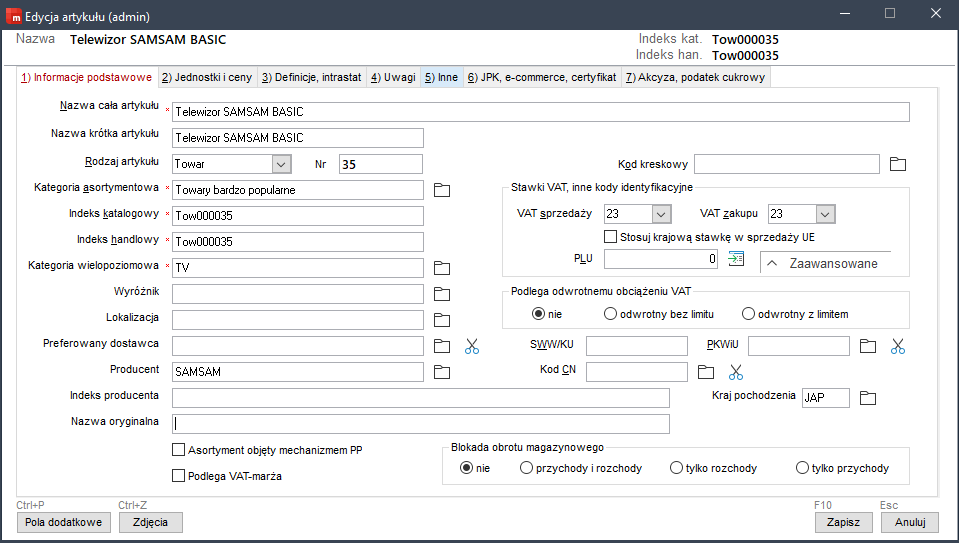
Task: Click the red app icon in title bar
Action: coord(13,16)
